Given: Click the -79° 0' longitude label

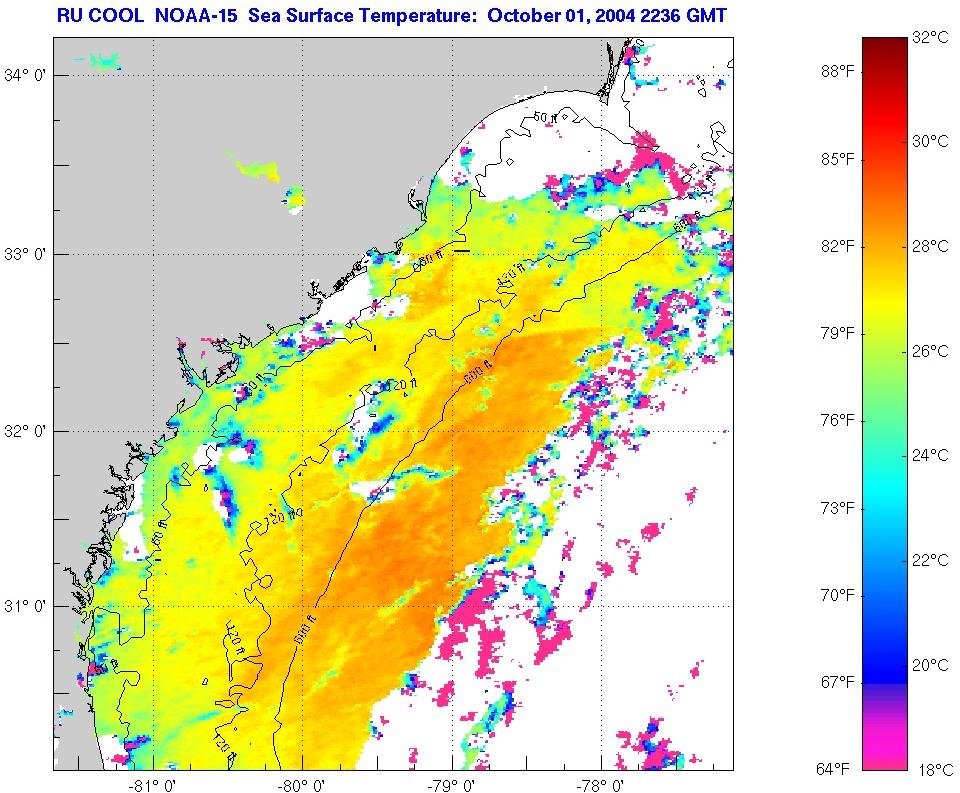Looking at the screenshot, I should point(452,784).
